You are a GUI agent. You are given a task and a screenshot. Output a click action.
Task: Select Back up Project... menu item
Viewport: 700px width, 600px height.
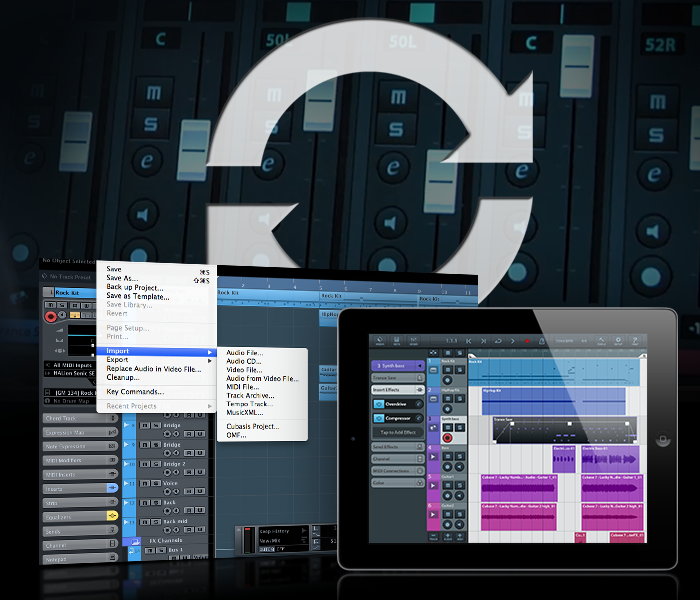coord(134,287)
